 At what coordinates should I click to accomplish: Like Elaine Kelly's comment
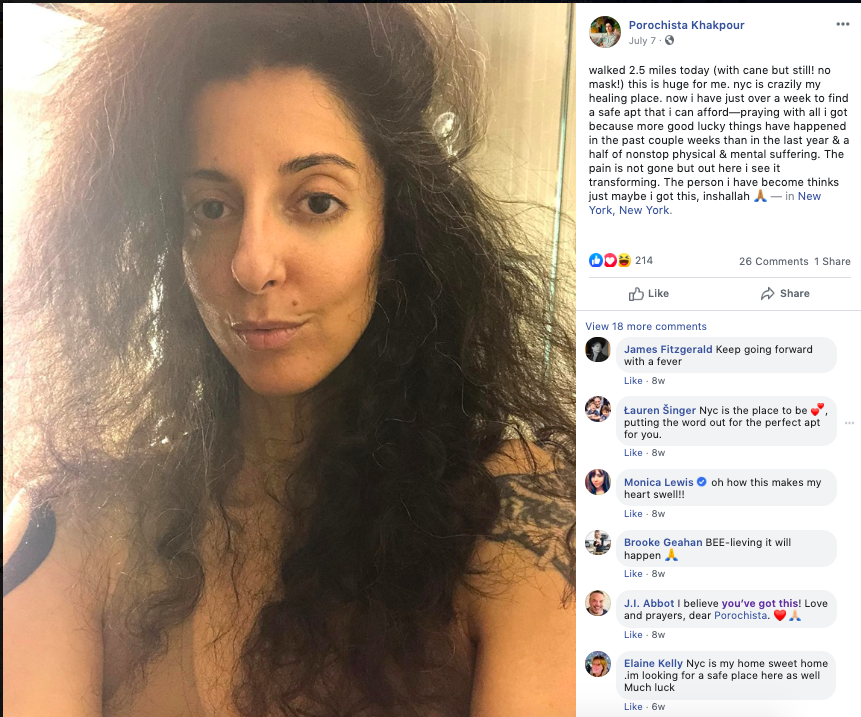[x=633, y=707]
